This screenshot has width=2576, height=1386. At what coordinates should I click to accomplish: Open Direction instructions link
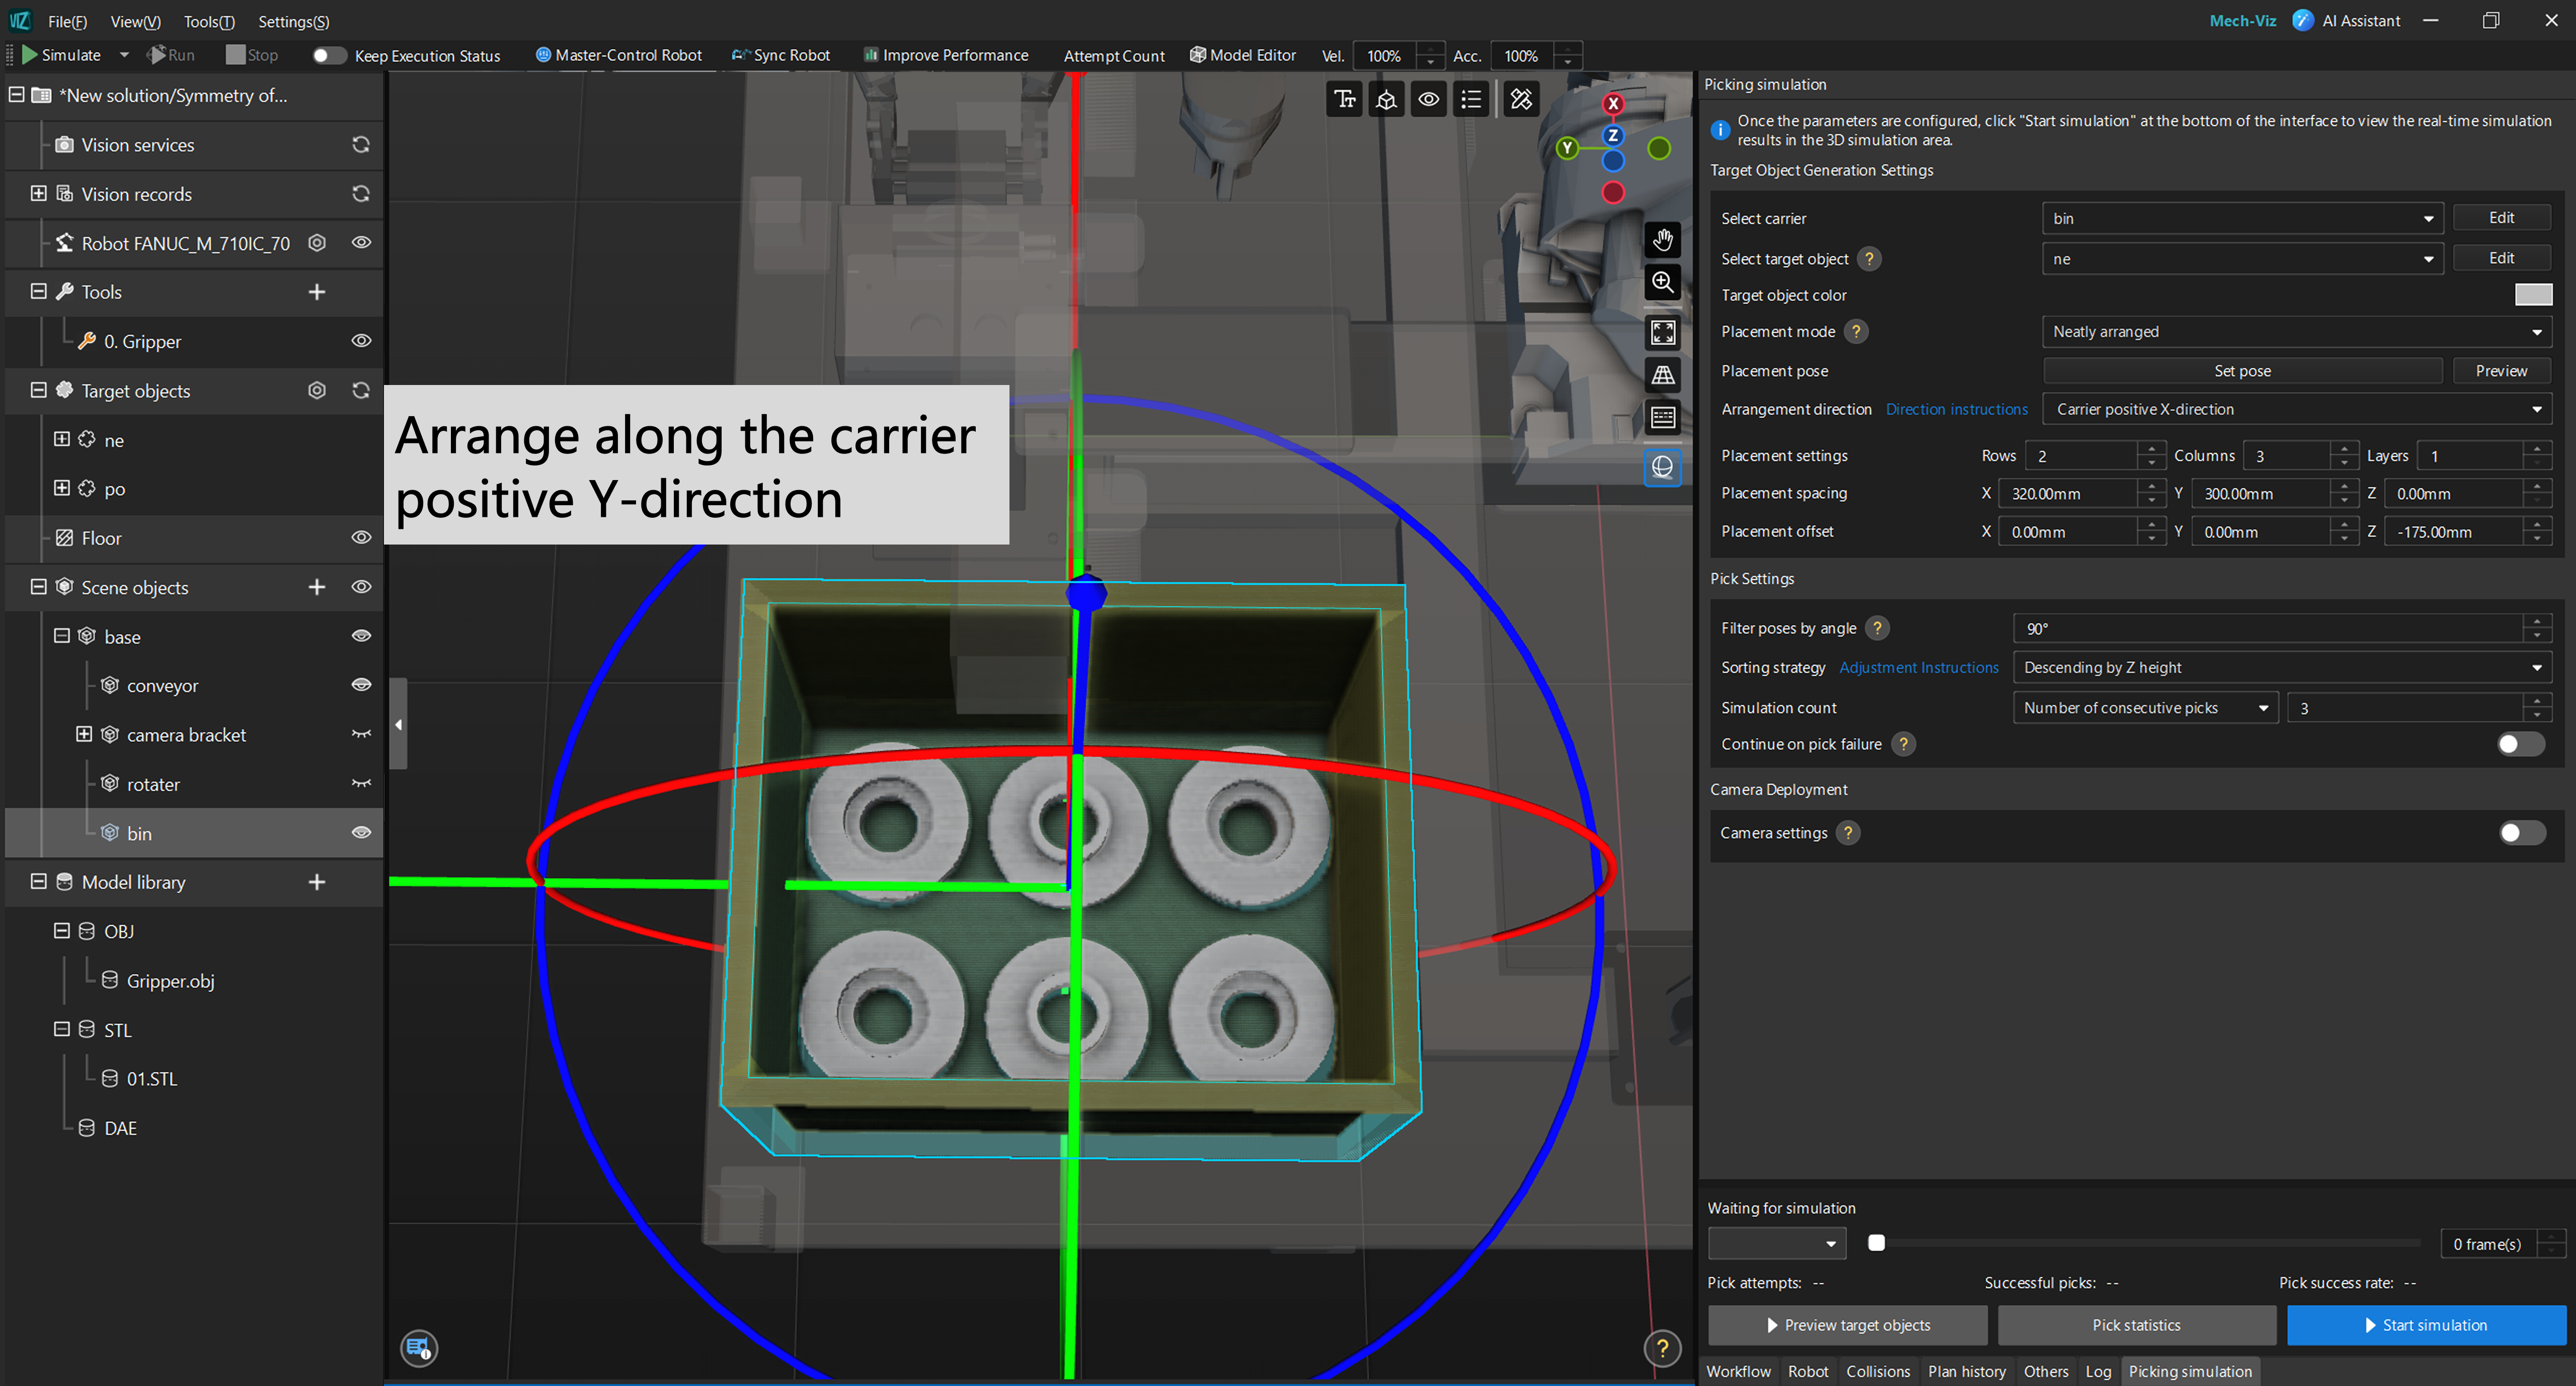[1956, 409]
